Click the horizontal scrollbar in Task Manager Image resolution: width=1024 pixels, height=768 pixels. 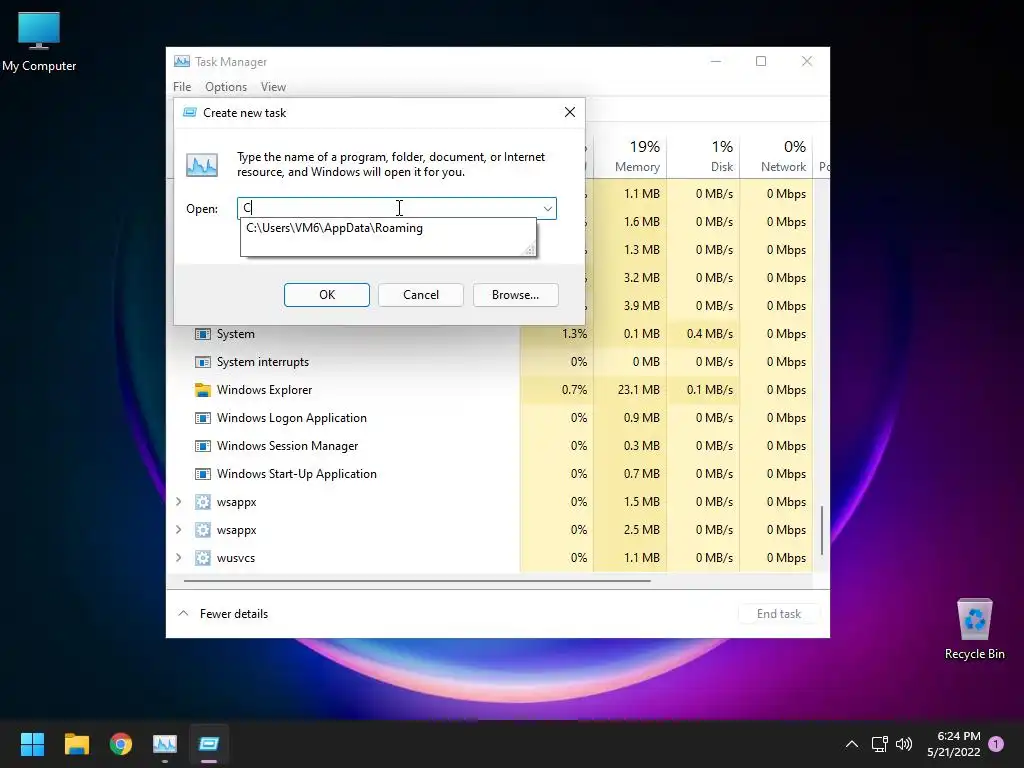pos(417,580)
